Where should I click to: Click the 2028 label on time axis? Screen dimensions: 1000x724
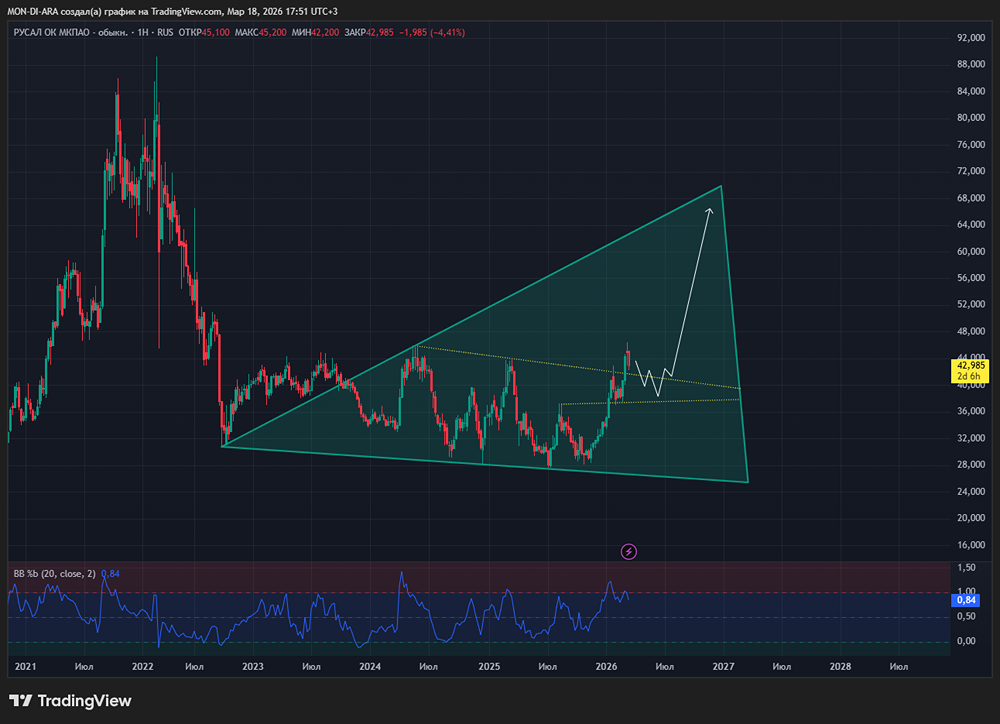[840, 667]
